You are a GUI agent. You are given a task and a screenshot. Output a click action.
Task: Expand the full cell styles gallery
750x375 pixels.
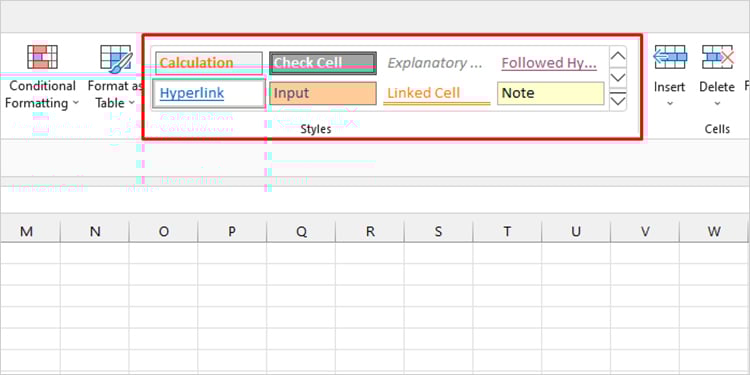(618, 100)
